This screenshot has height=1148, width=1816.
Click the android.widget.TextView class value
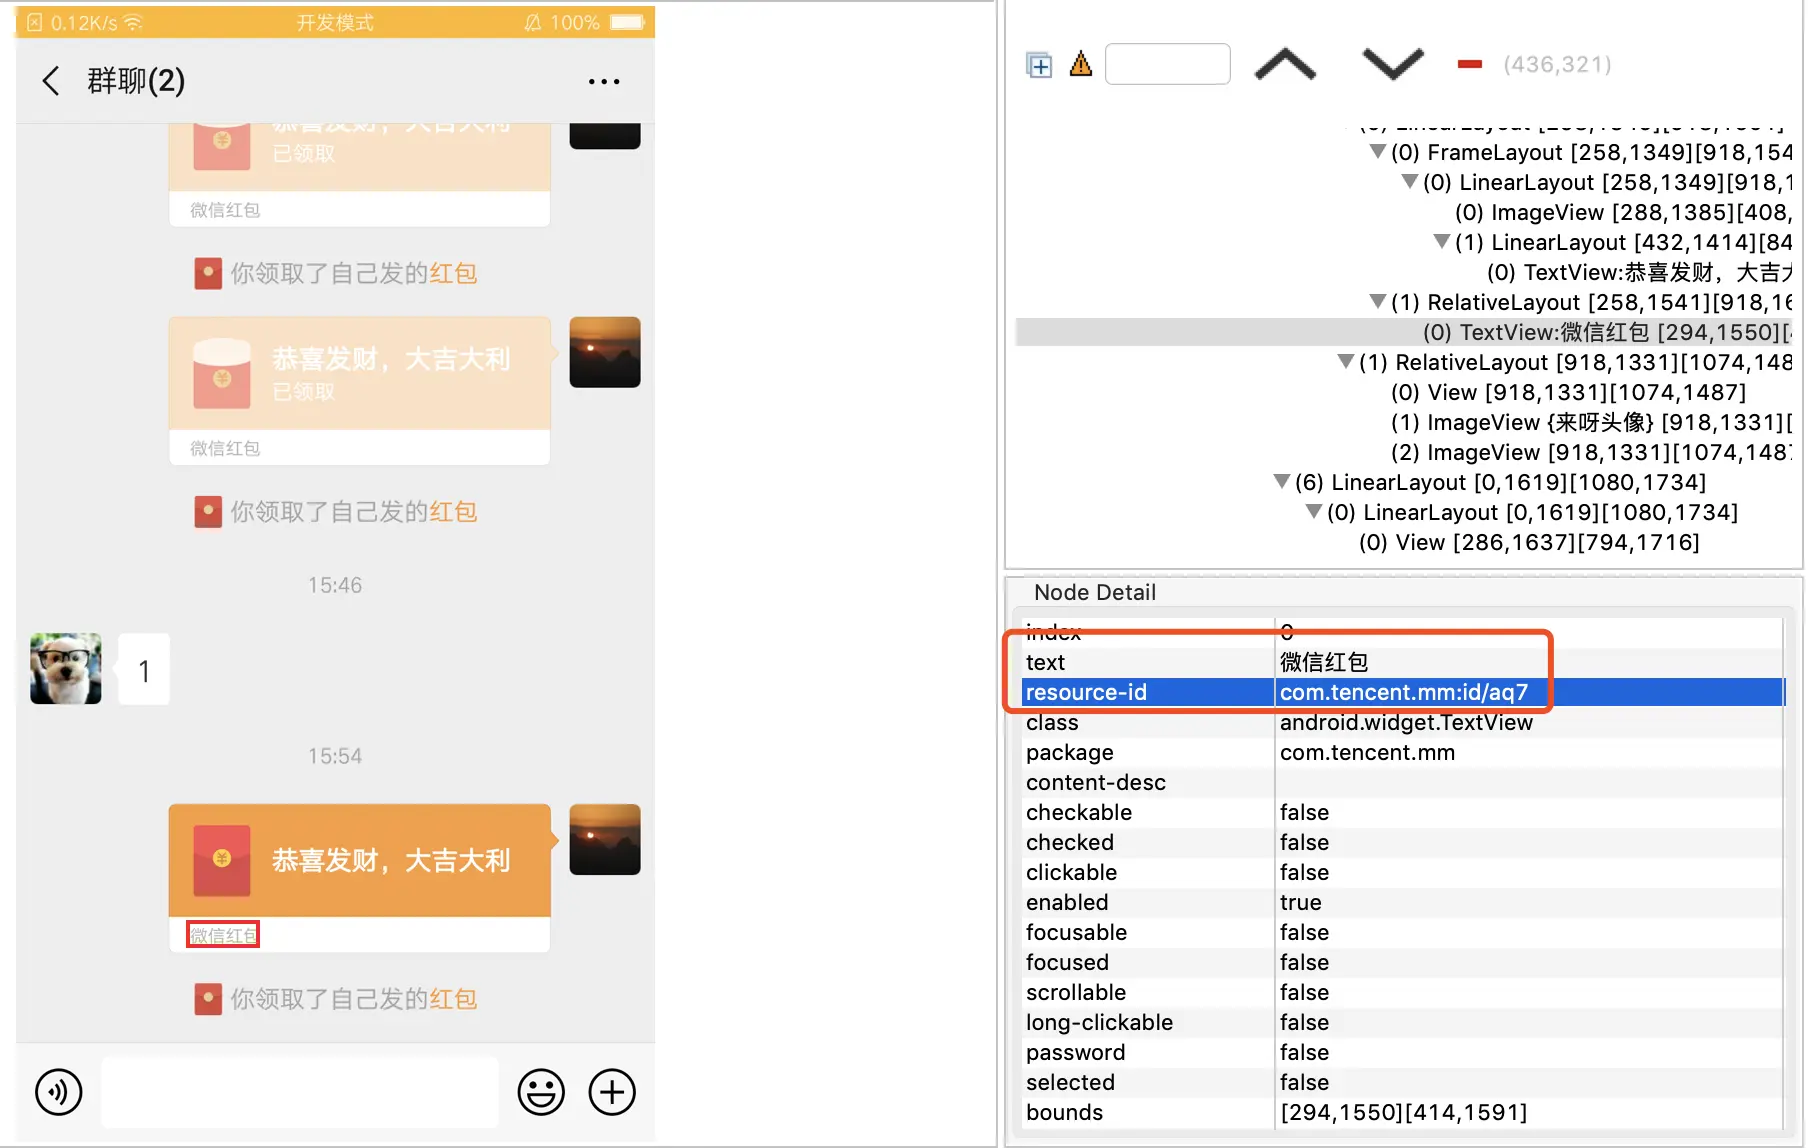click(x=1406, y=722)
